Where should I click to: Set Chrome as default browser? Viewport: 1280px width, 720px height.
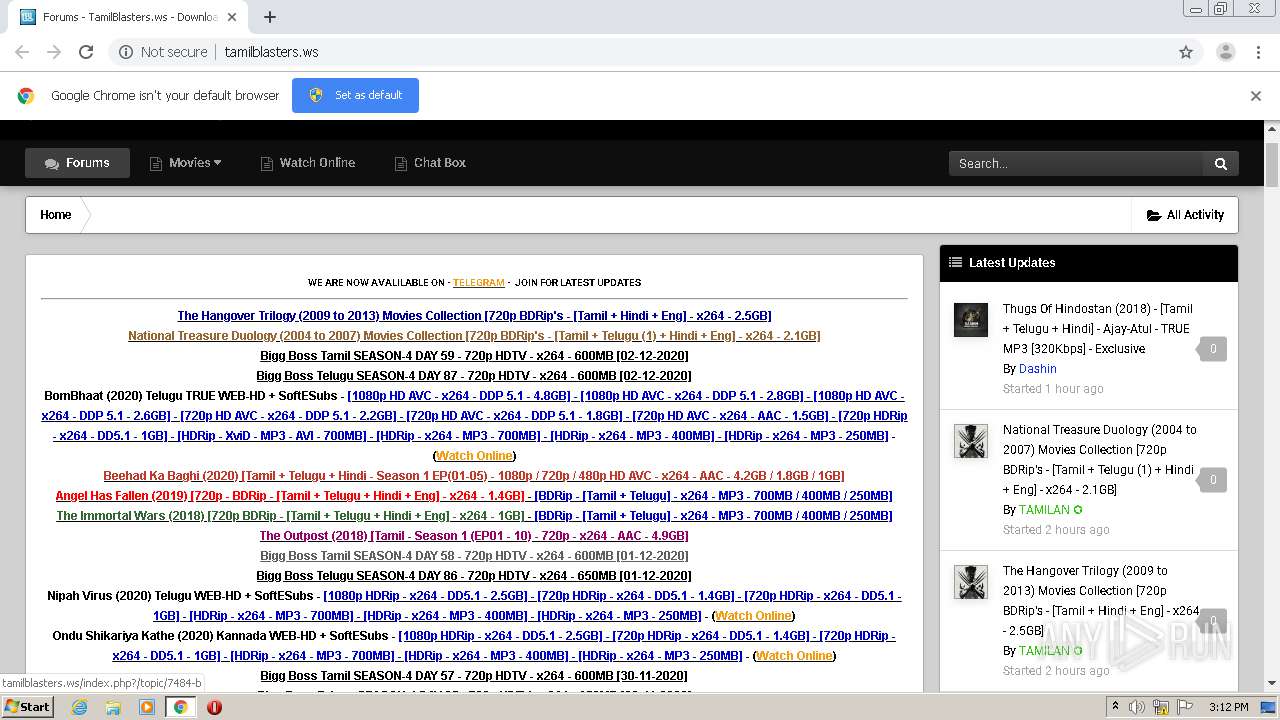355,95
